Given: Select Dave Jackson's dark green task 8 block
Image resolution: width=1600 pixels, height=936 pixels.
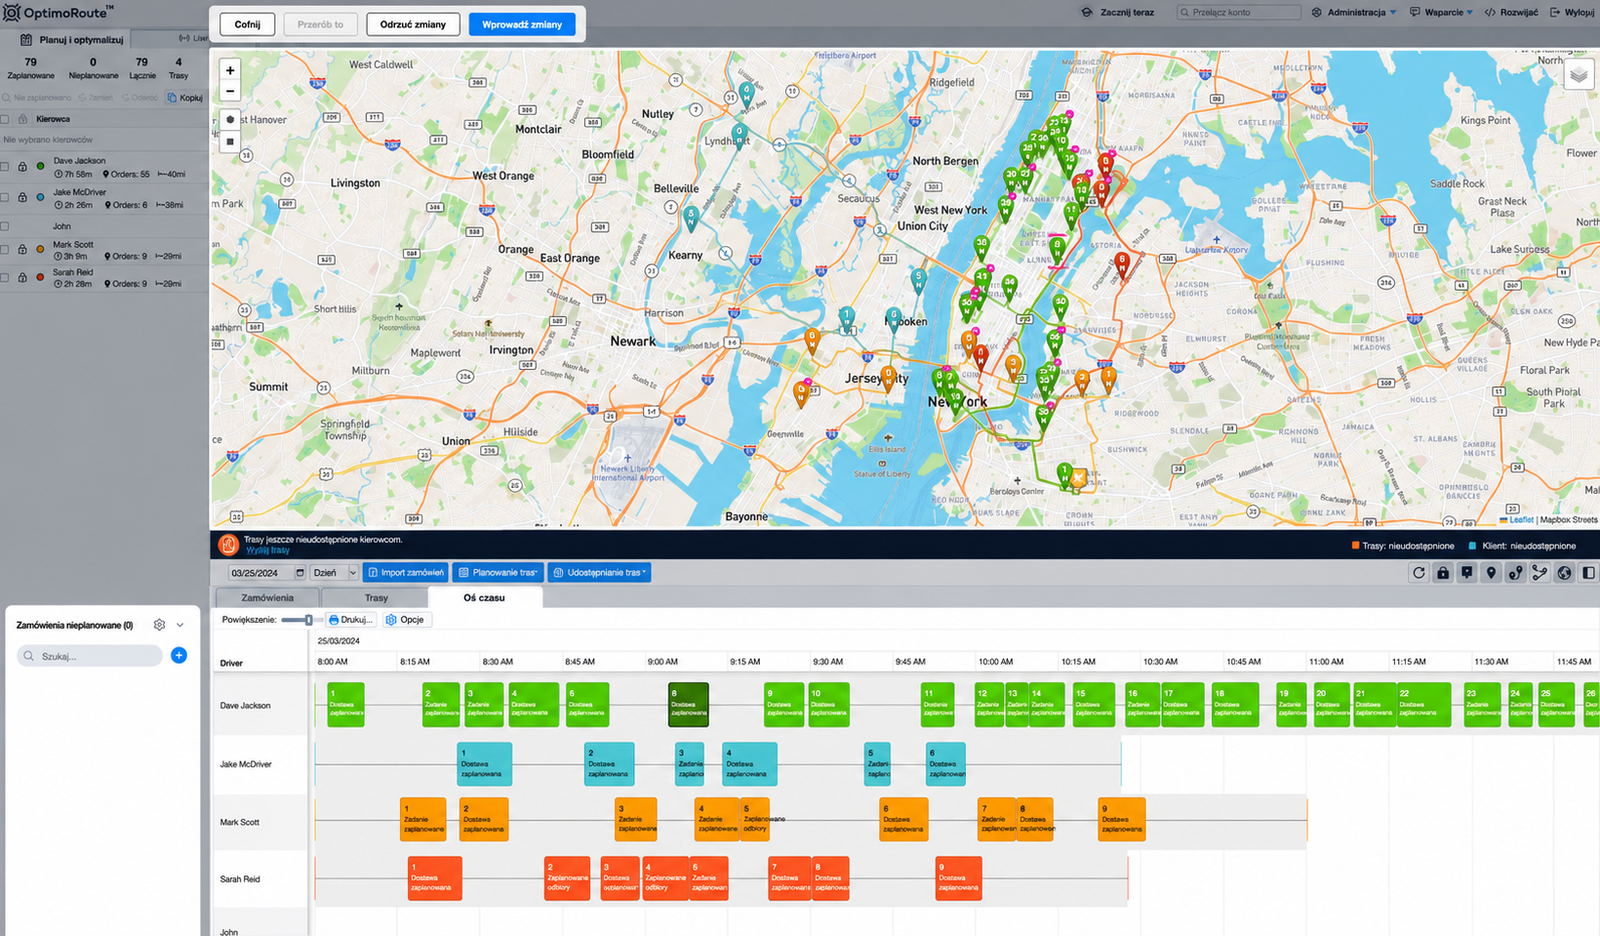Looking at the screenshot, I should coord(688,705).
